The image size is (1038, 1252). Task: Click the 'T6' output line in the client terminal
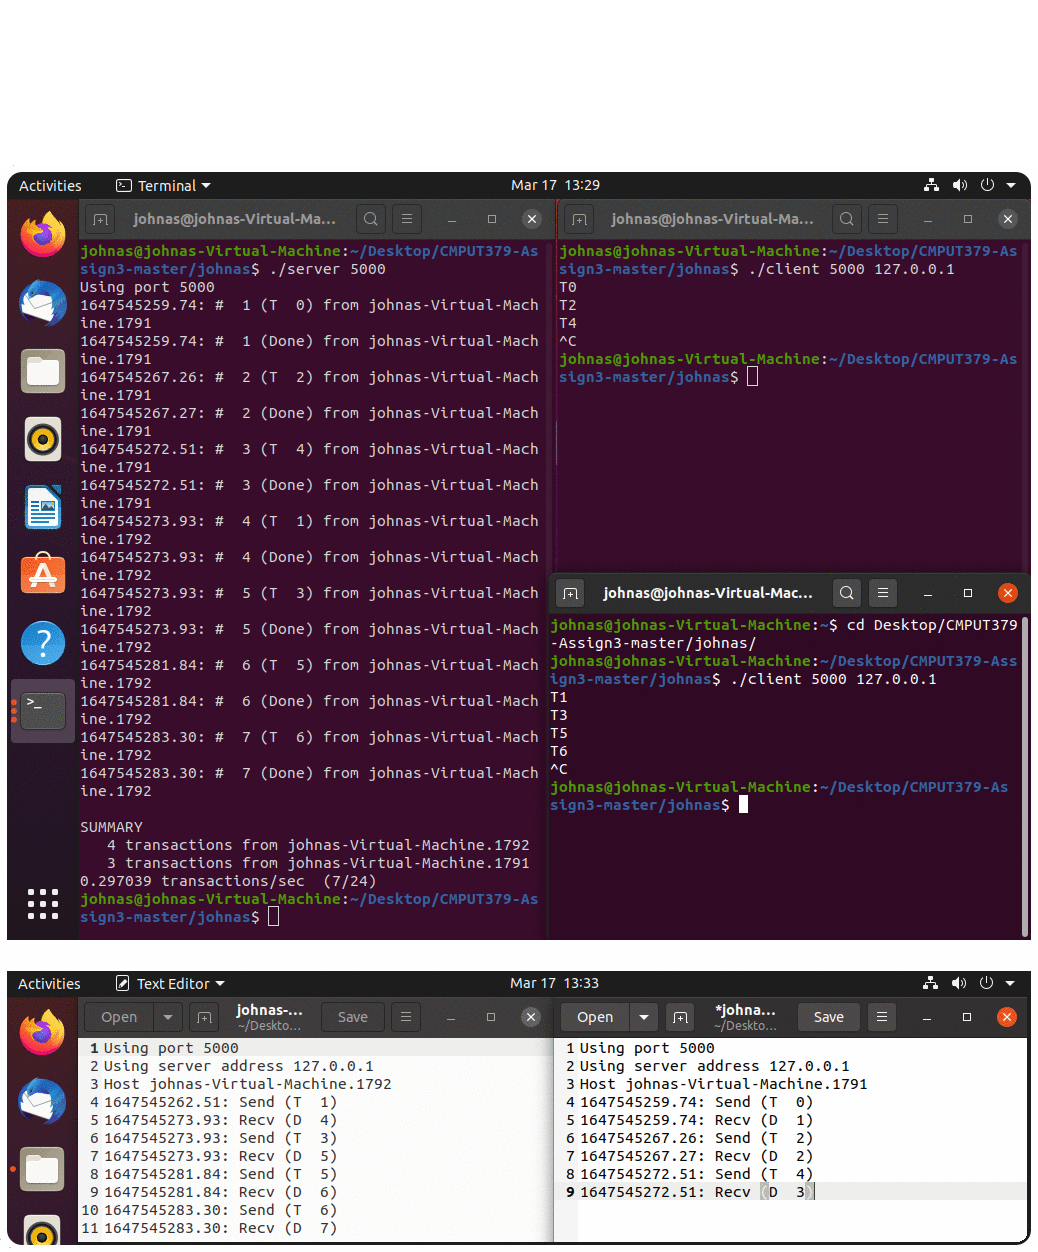click(x=559, y=751)
